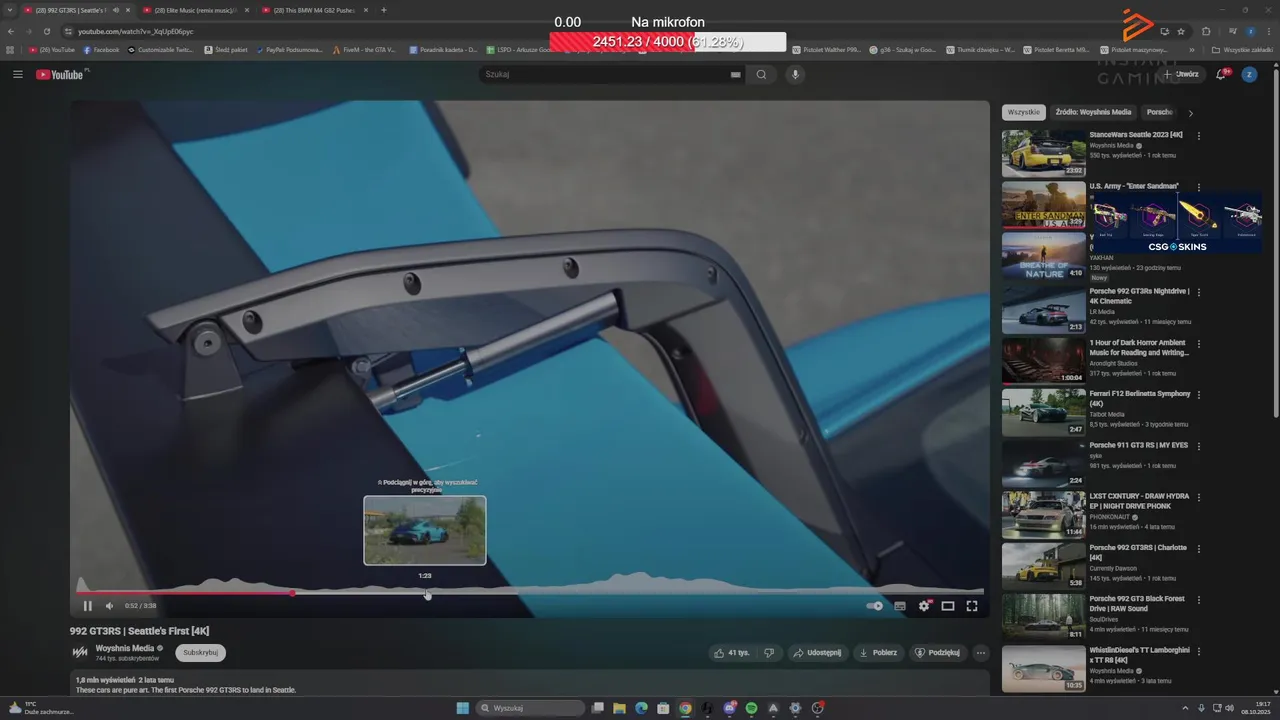1280x720 pixels.
Task: Bookmark this page with the star
Action: pos(1181,31)
